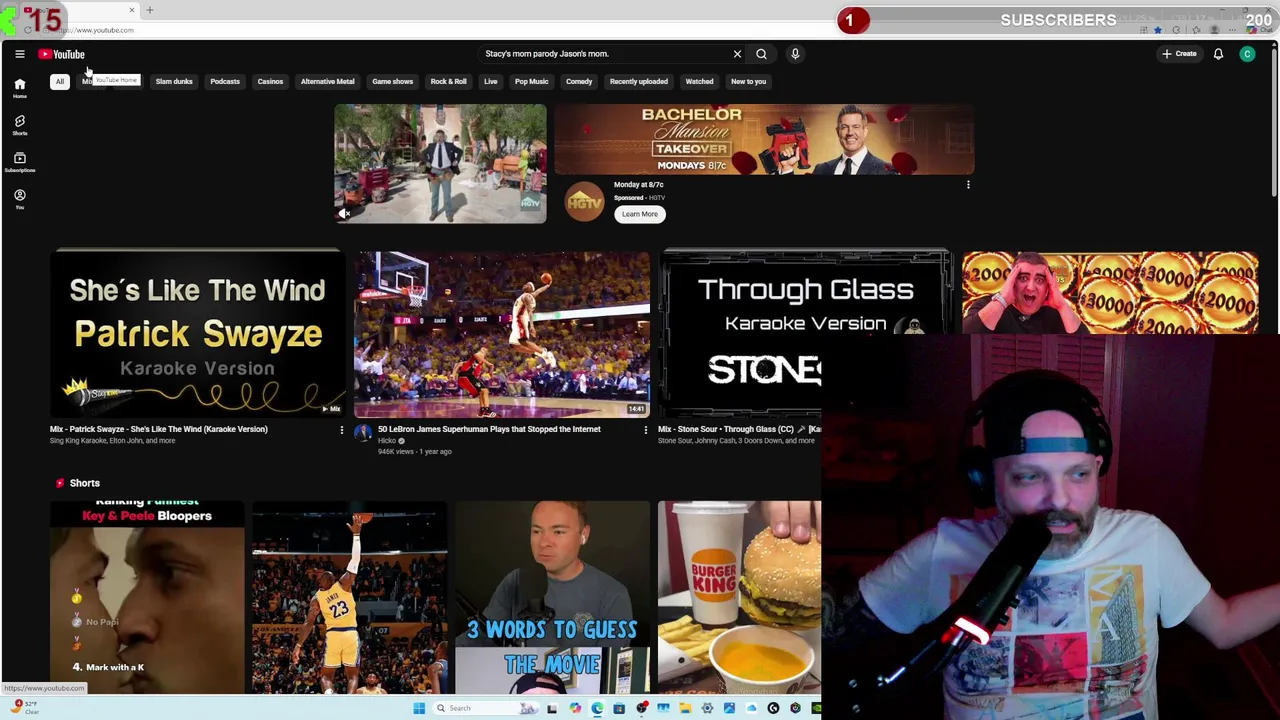Open 3 Words To Guess The Movie short
This screenshot has width=1280, height=720.
(552, 597)
